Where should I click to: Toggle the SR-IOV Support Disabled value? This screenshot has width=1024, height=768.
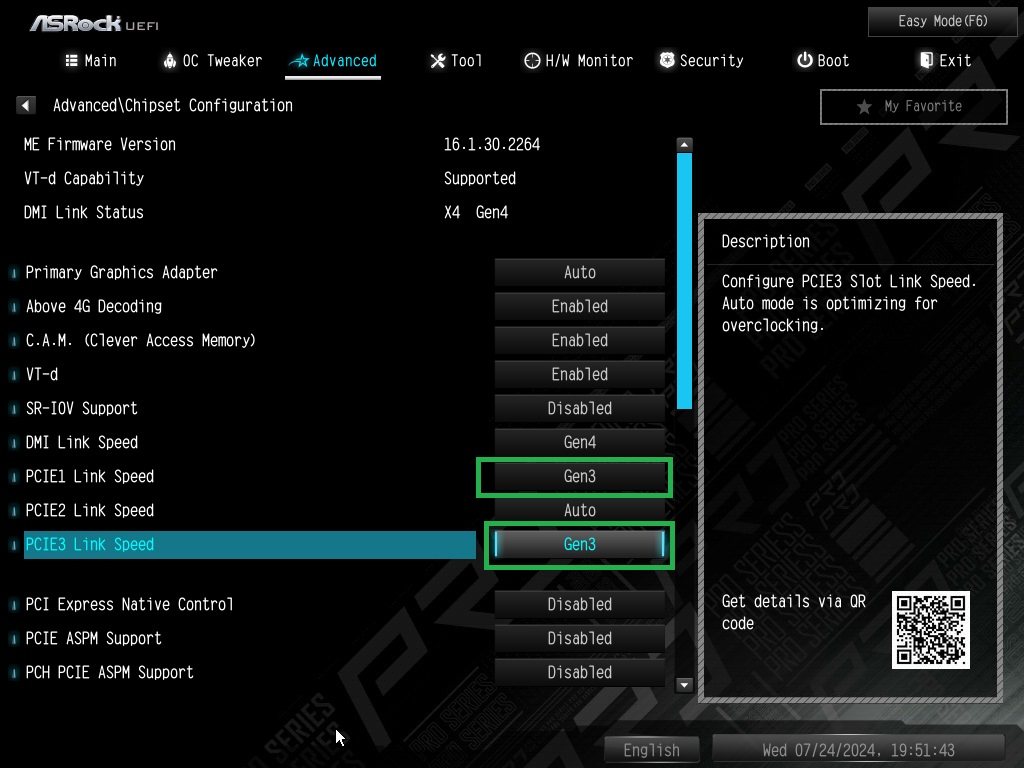579,409
